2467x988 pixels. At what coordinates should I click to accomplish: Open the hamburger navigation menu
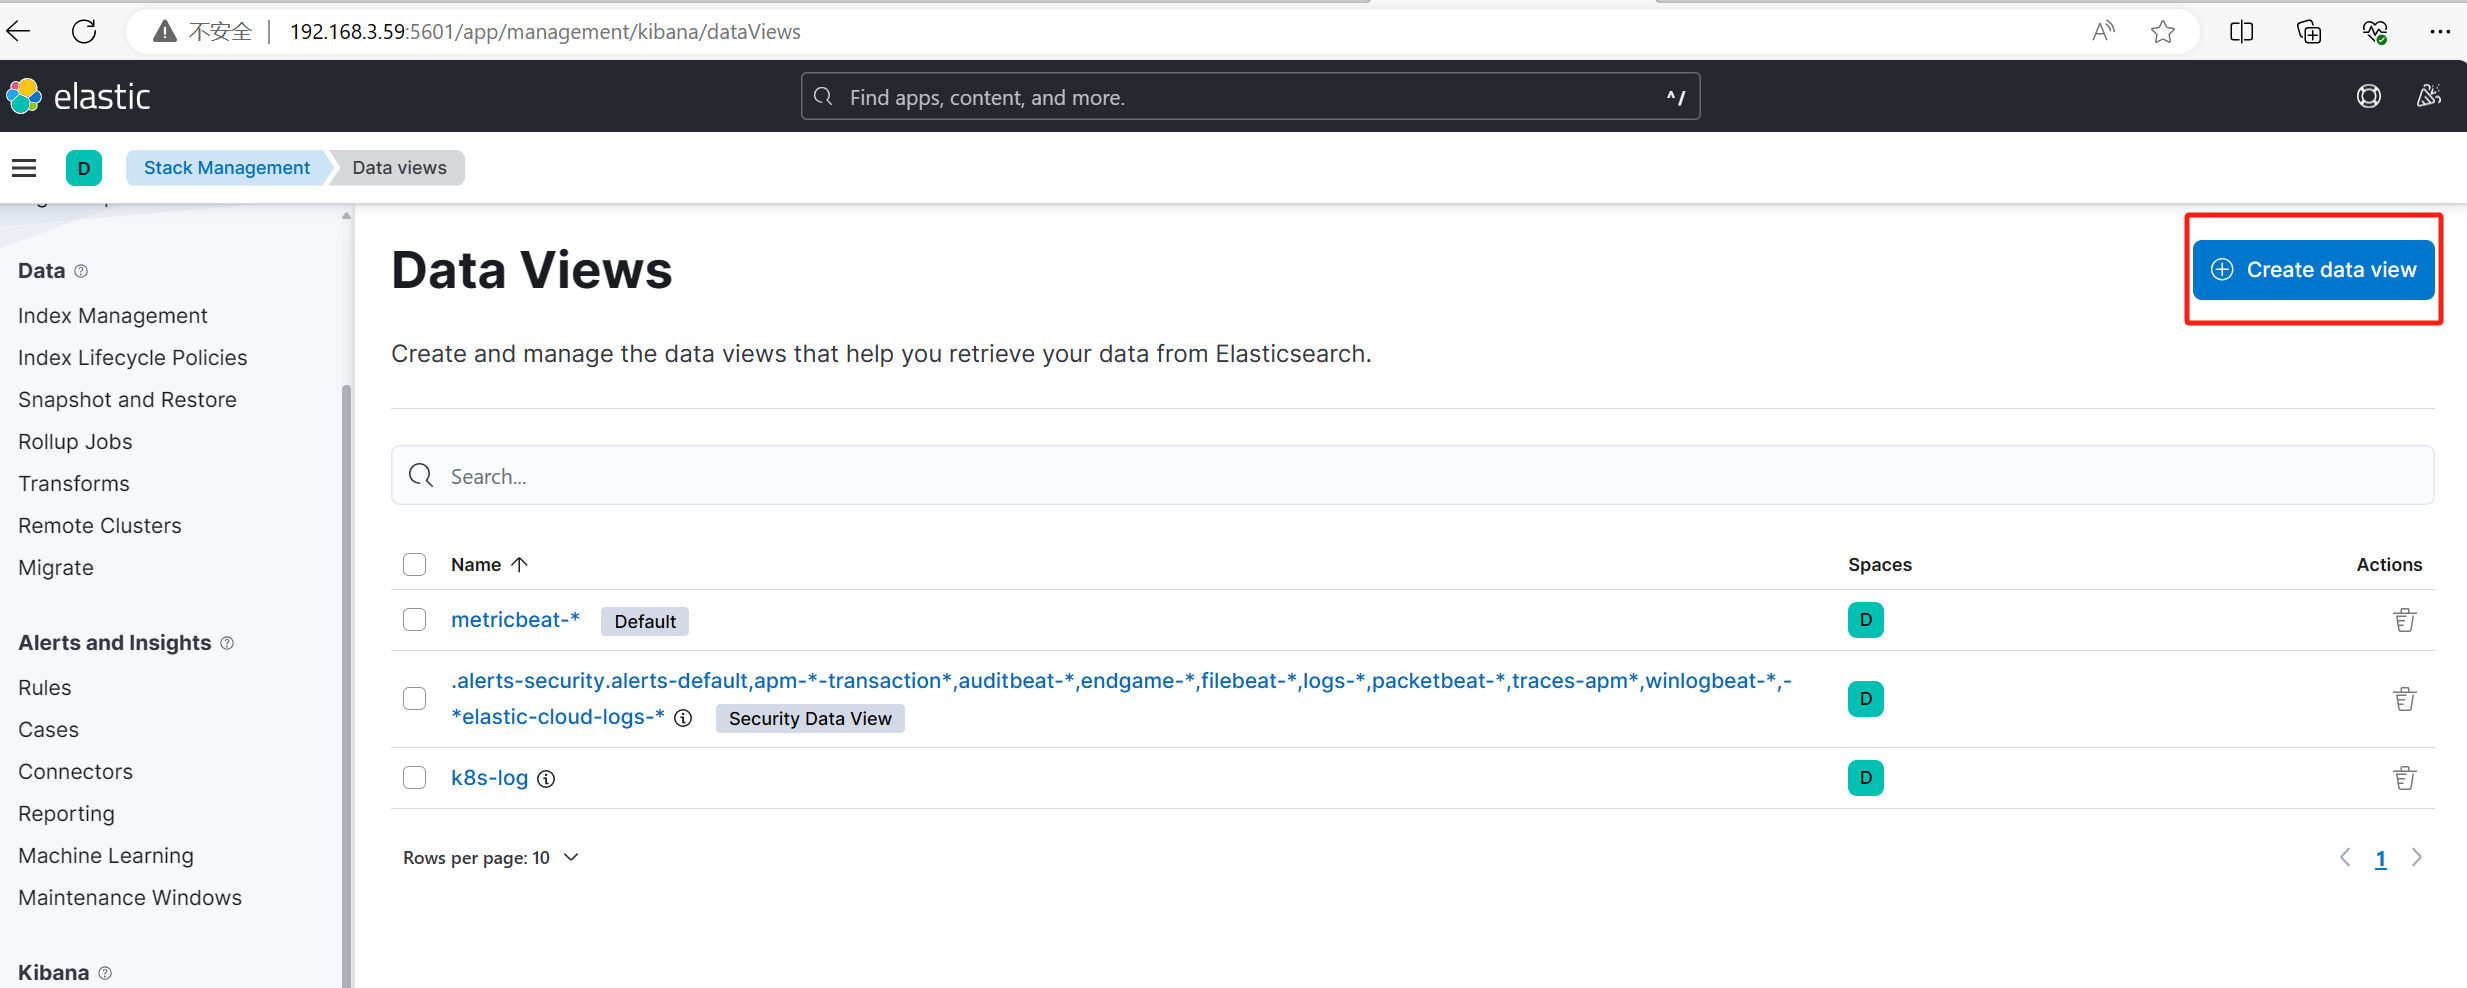pos(24,168)
